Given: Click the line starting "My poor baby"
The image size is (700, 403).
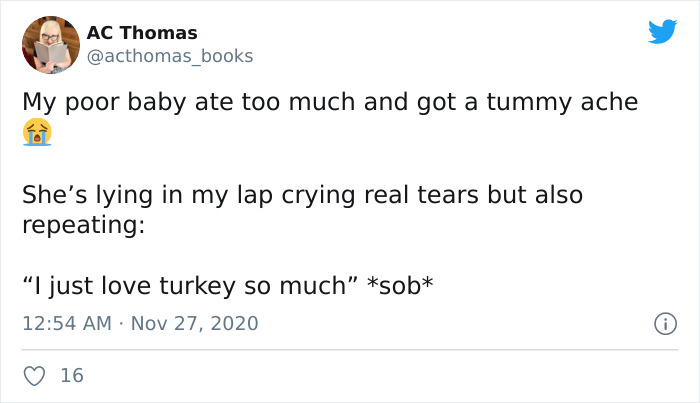Looking at the screenshot, I should 330,102.
